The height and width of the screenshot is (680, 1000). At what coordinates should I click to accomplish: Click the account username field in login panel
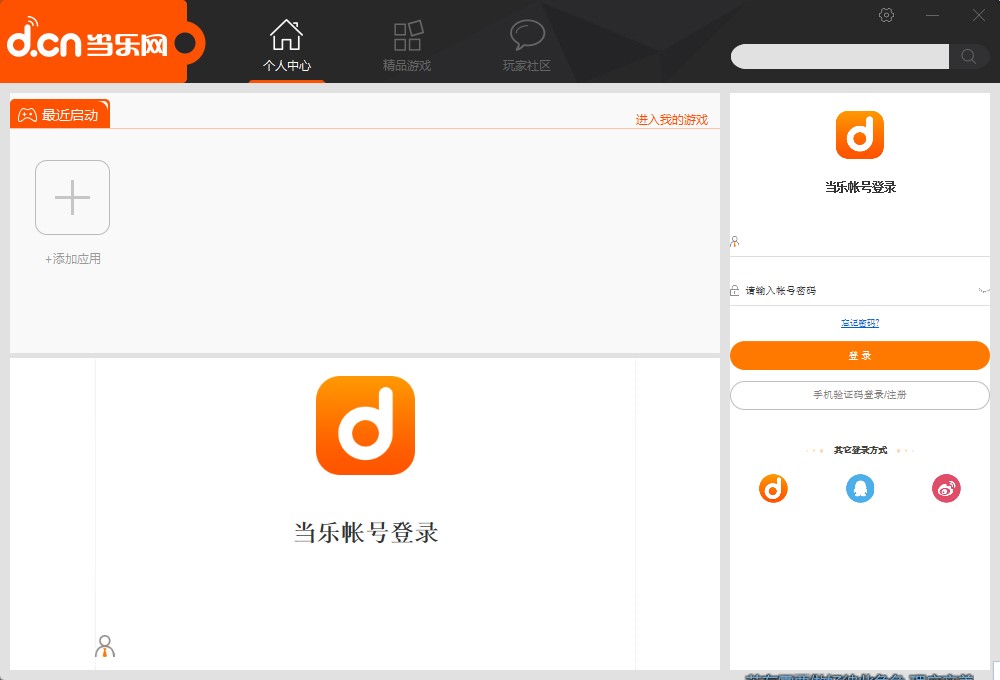pos(860,242)
